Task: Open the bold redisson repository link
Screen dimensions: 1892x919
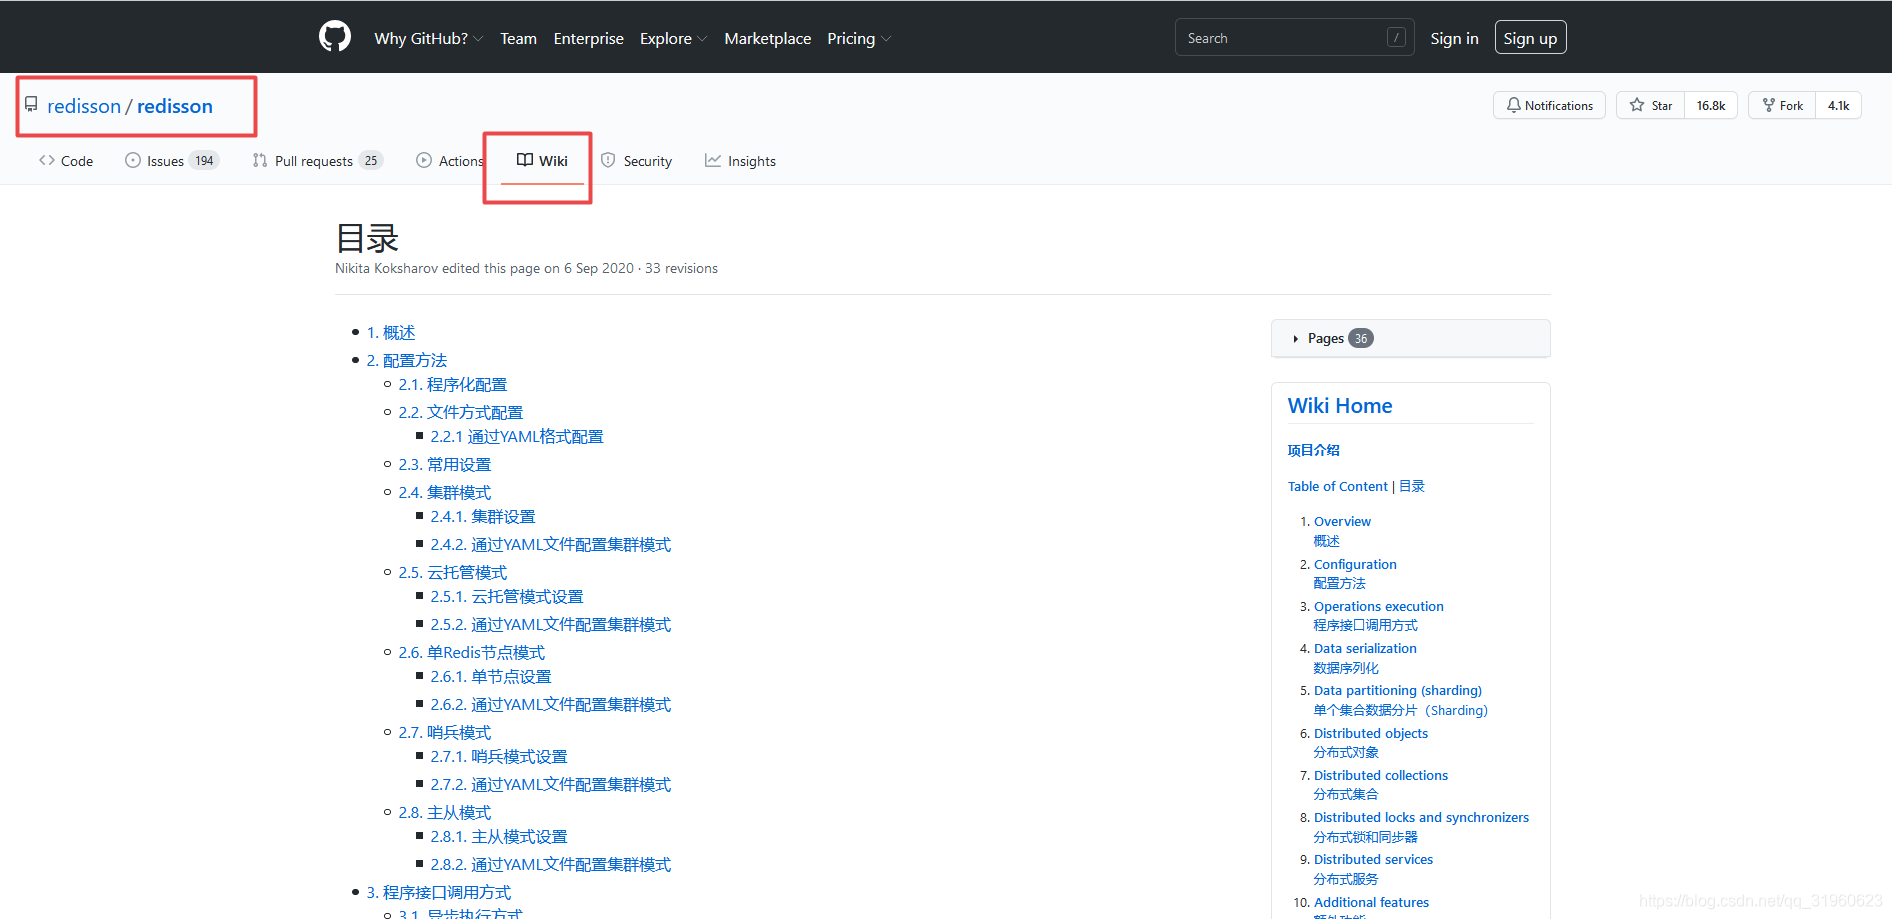Action: (175, 106)
